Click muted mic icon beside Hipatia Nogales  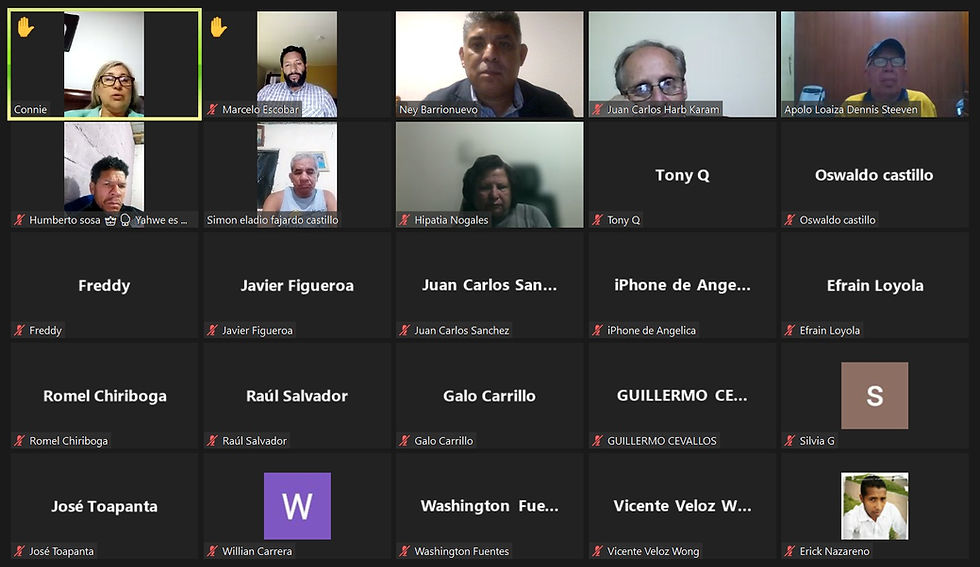[405, 220]
